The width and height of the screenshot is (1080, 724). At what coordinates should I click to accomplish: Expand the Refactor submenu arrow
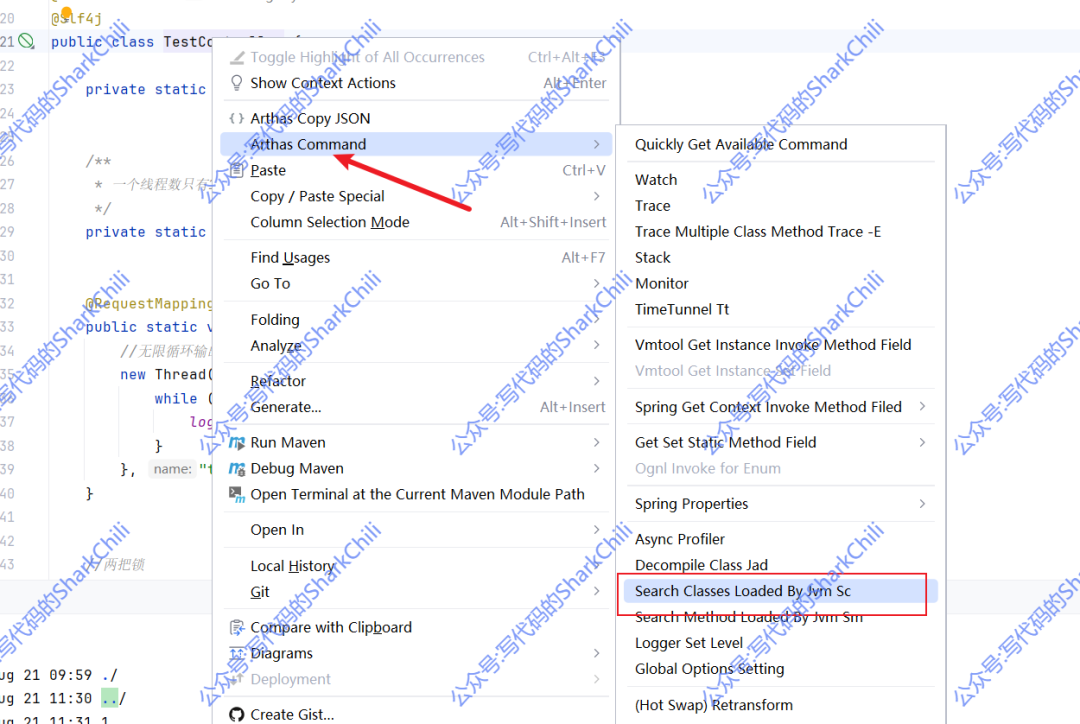[x=596, y=381]
